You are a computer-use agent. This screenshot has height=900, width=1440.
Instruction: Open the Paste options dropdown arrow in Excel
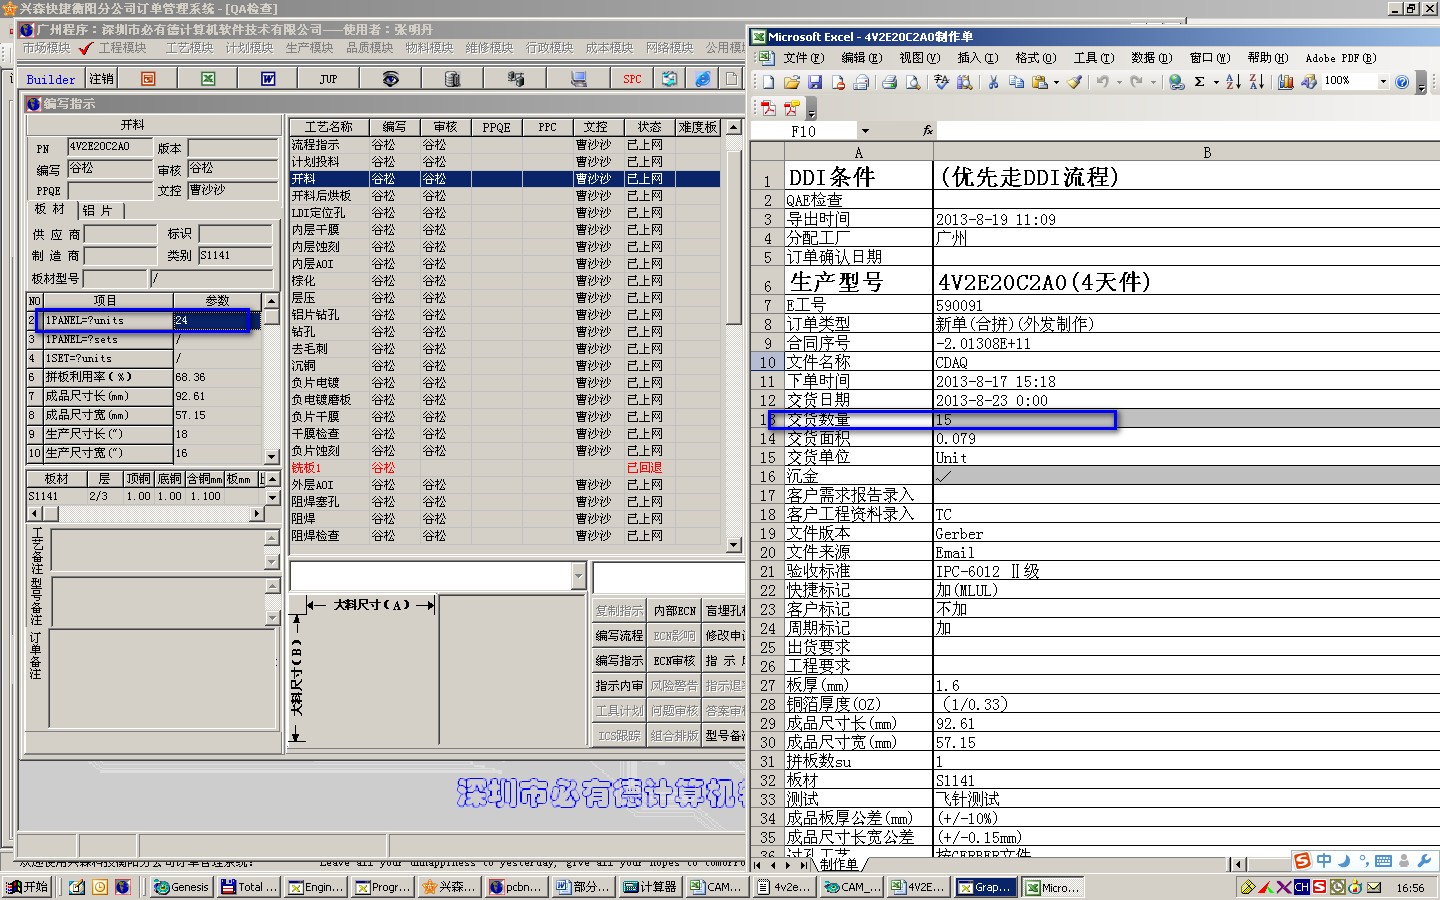pyautogui.click(x=1056, y=82)
